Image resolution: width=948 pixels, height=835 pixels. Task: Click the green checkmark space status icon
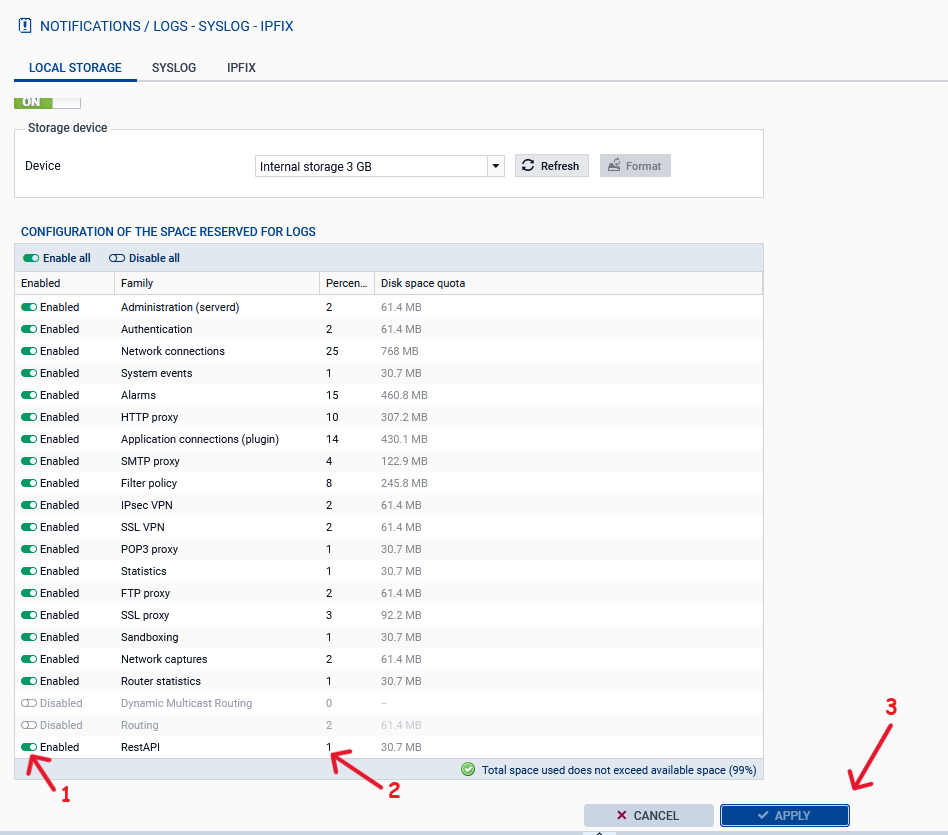(x=468, y=770)
